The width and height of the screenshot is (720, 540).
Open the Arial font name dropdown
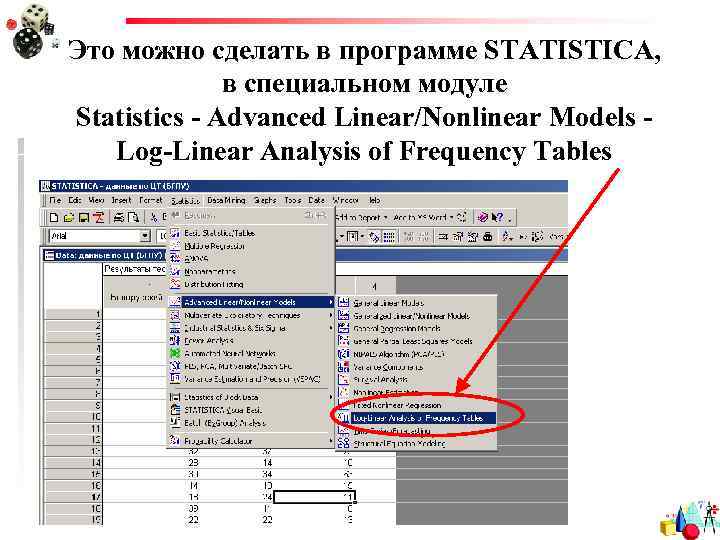(x=145, y=236)
